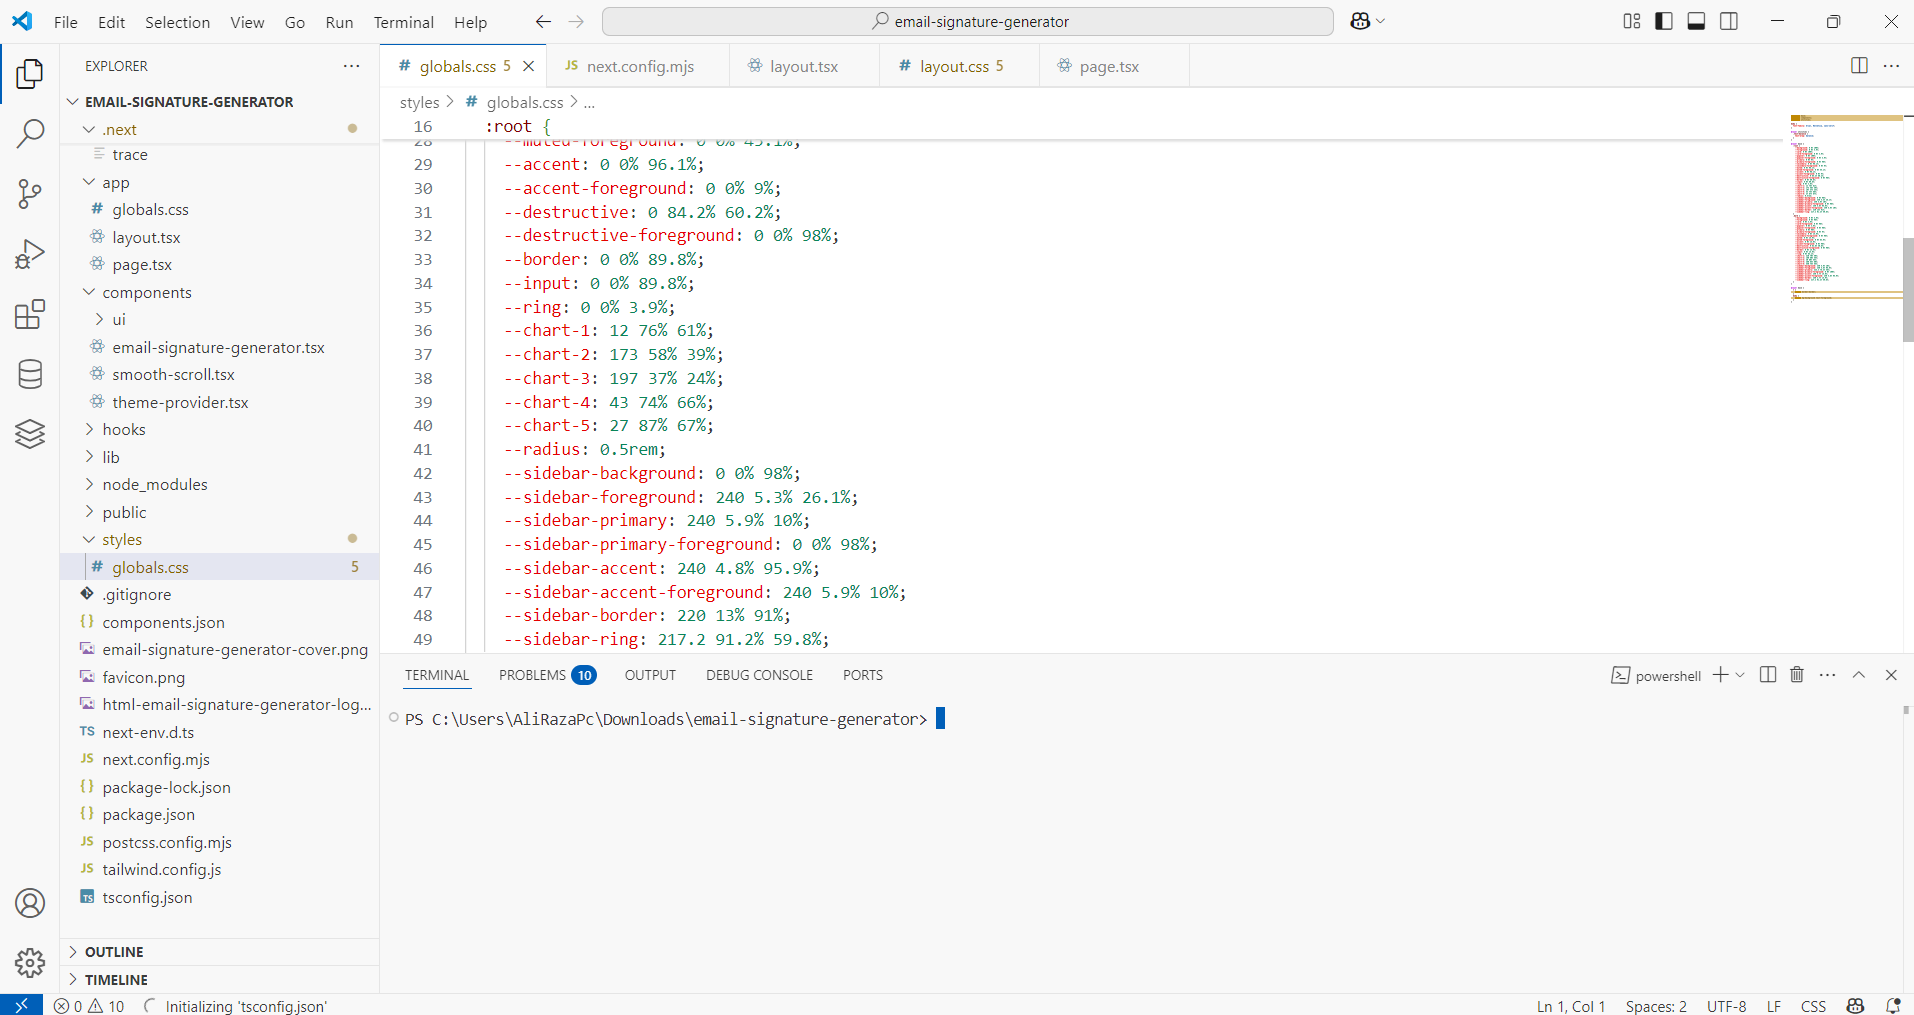
Task: Expand the OUTLINE section
Action: (73, 952)
